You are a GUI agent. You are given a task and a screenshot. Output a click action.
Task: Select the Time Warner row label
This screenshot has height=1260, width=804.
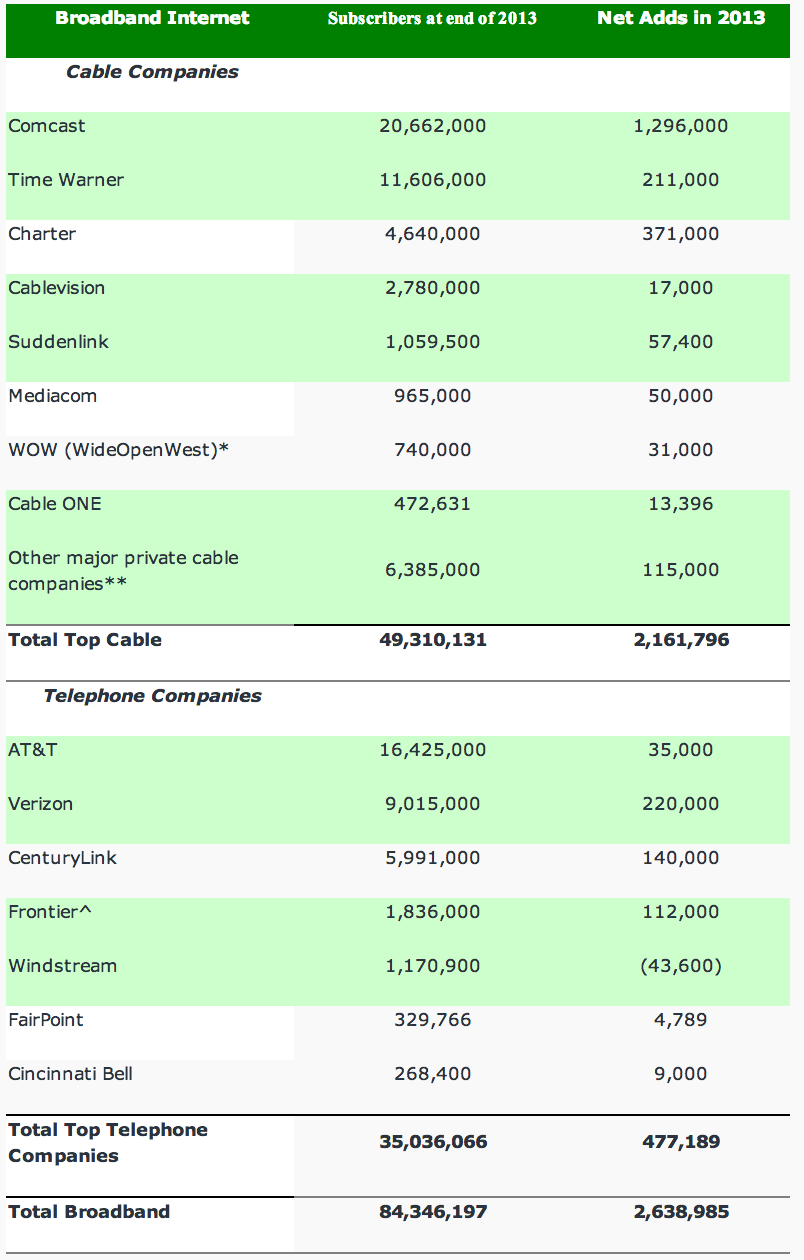point(66,180)
